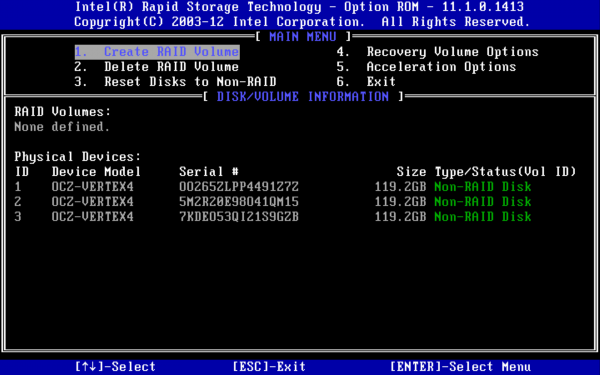Click the ESC-Exit hint in footer
Image resolution: width=600 pixels, height=375 pixels.
pyautogui.click(x=269, y=367)
